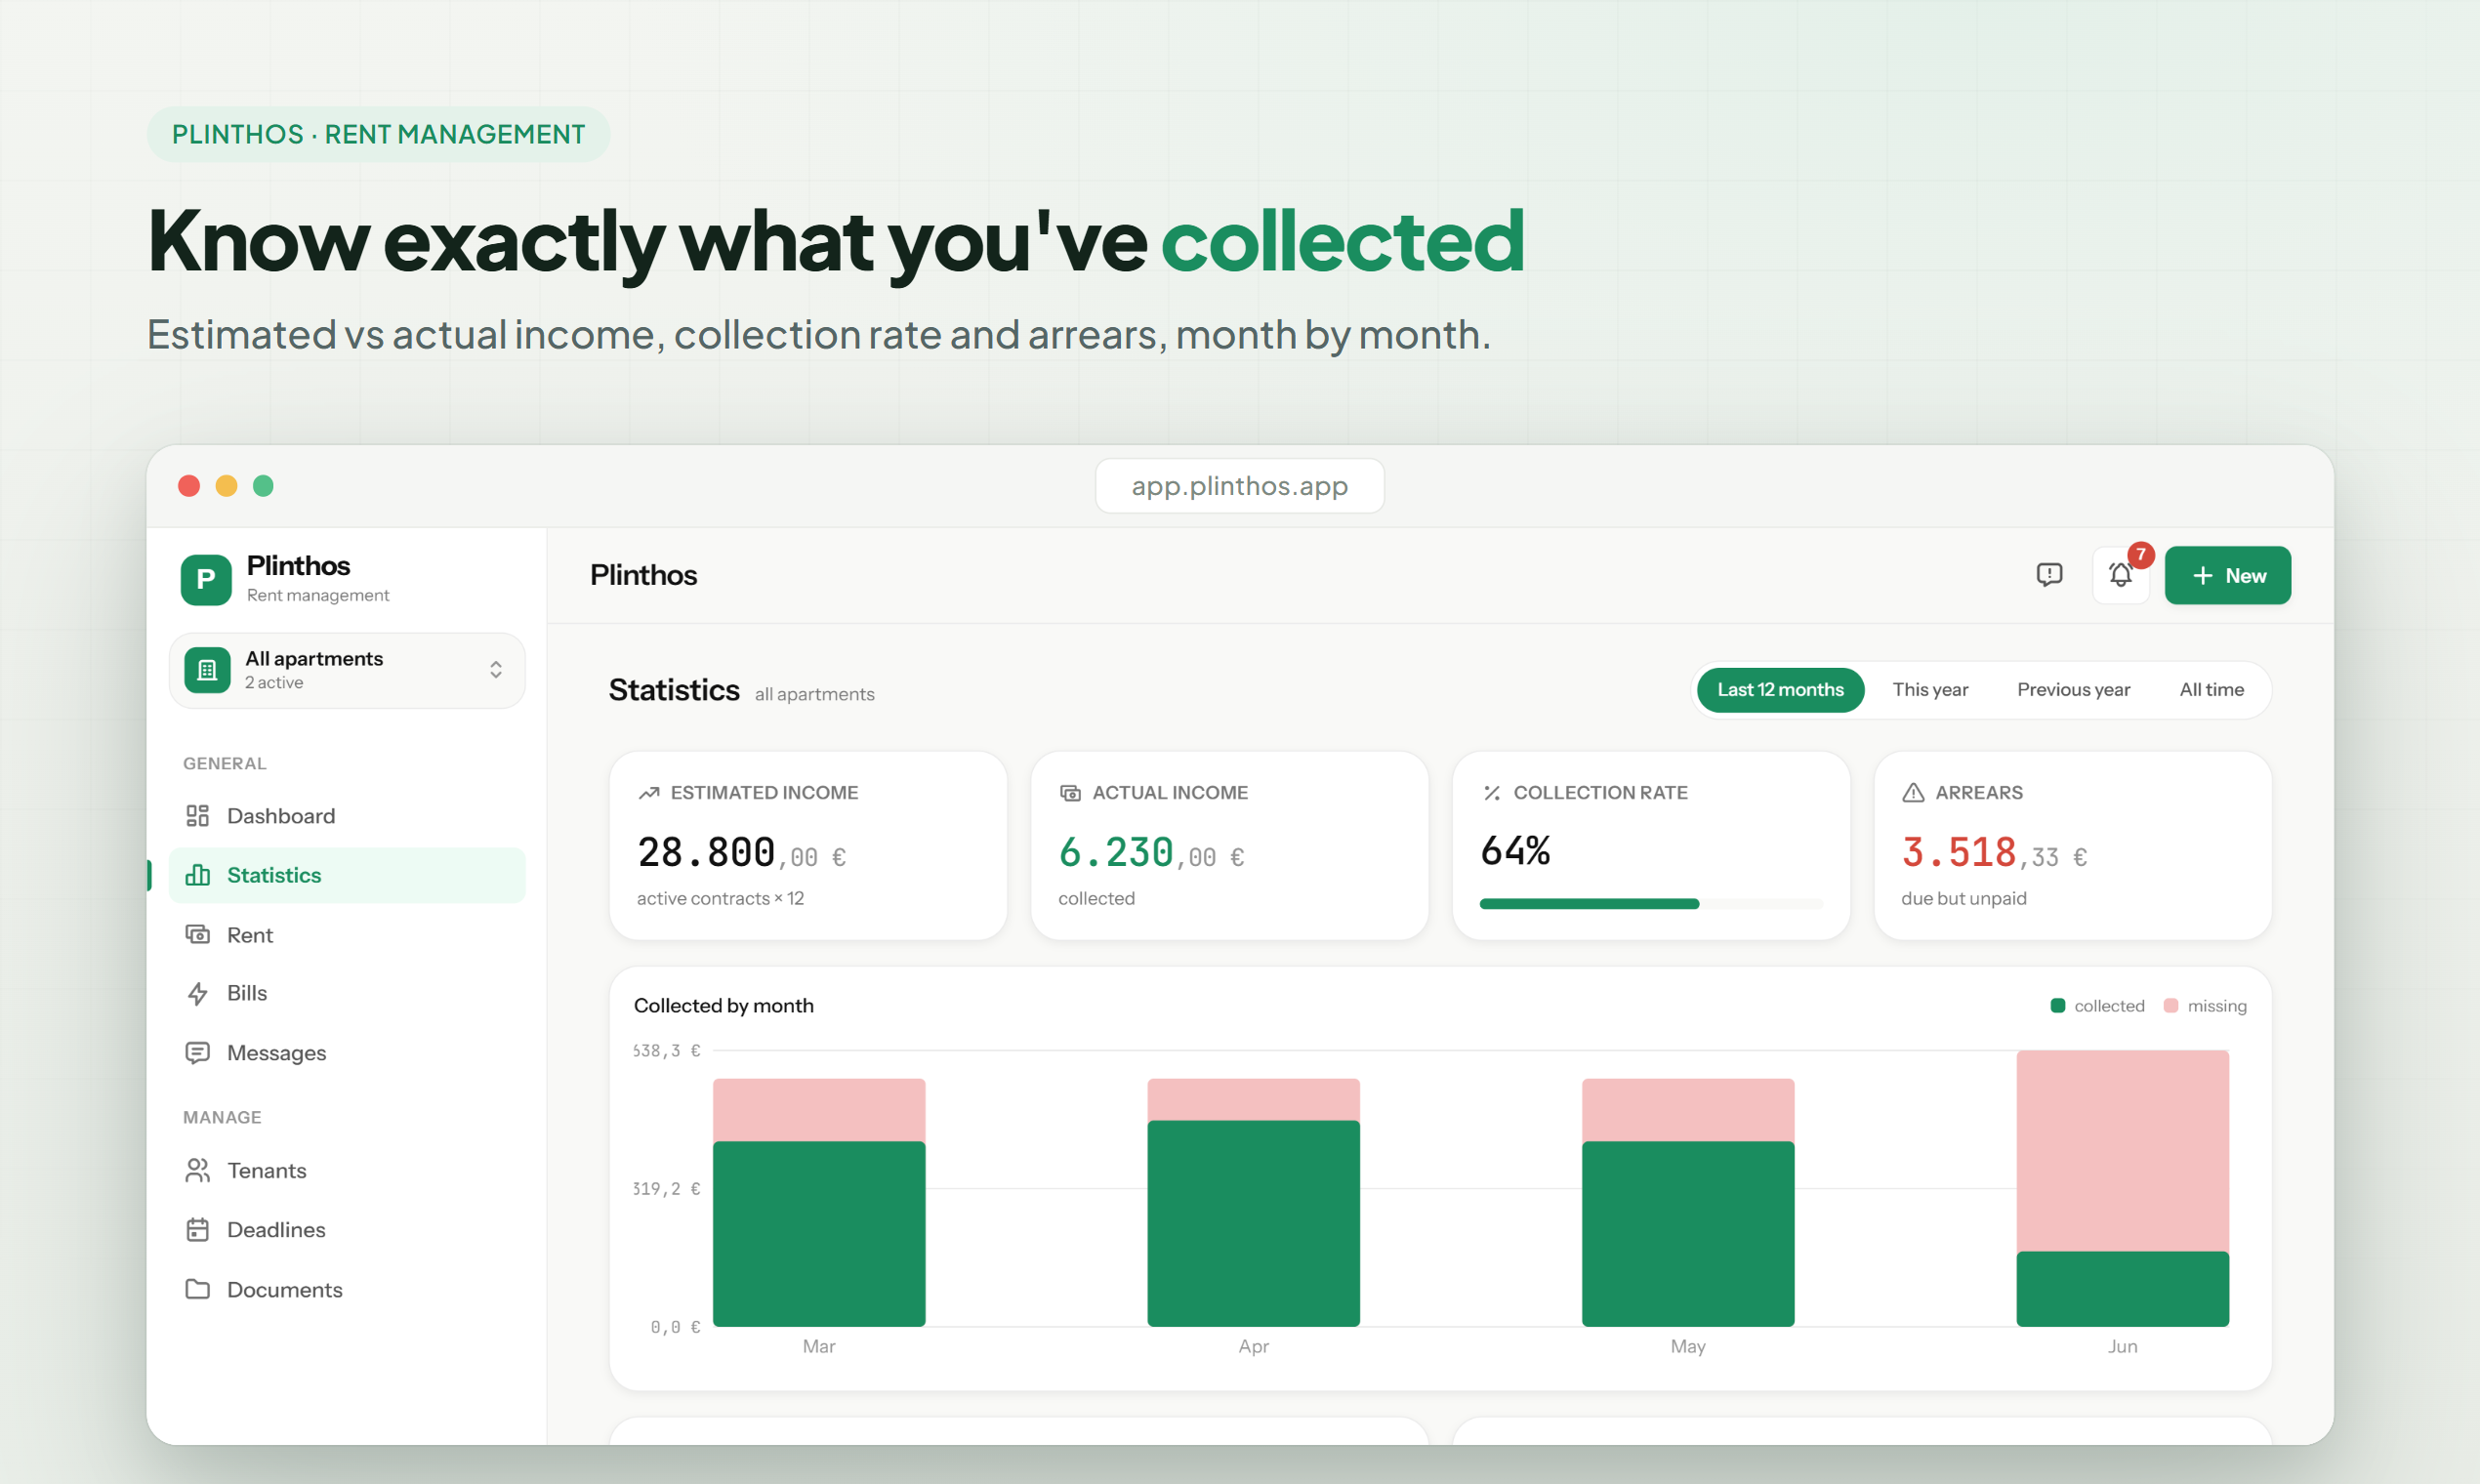2480x1484 pixels.
Task: Switch to All time period
Action: (2211, 690)
